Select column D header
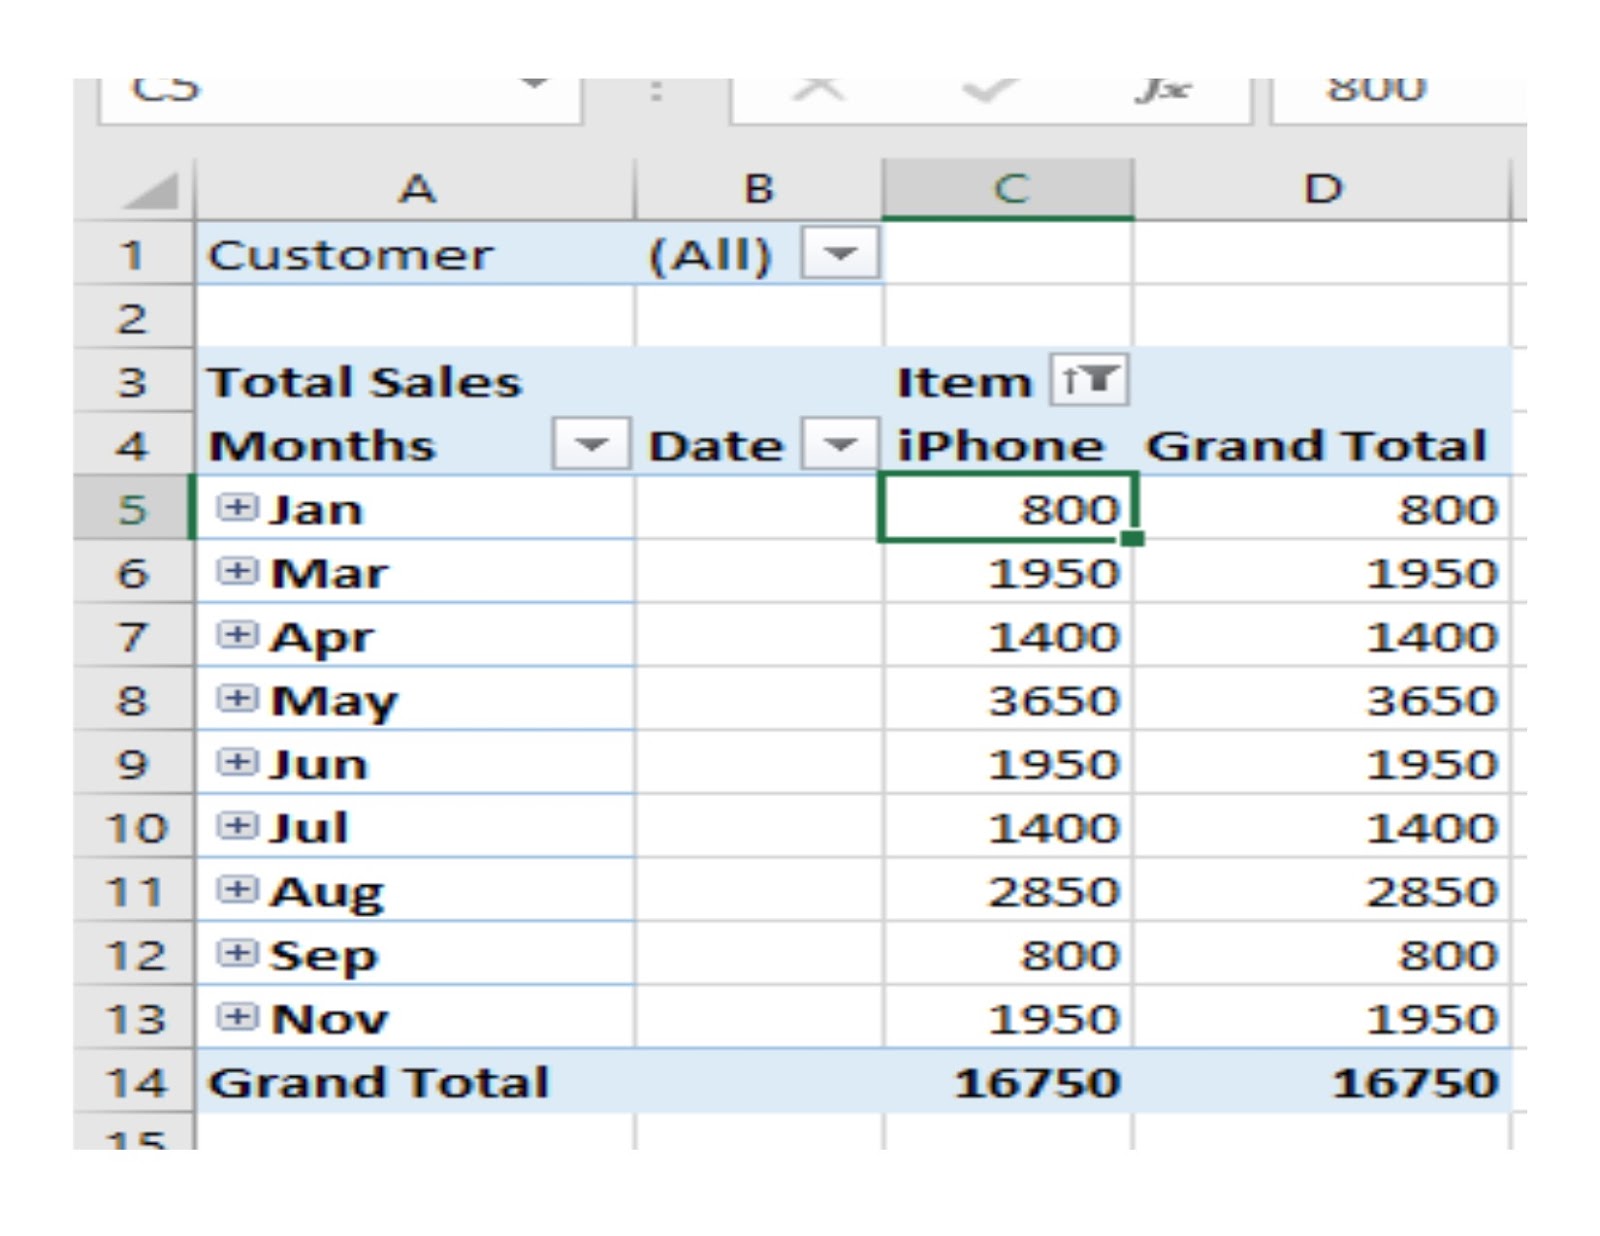This screenshot has width=1600, height=1236. tap(1322, 189)
